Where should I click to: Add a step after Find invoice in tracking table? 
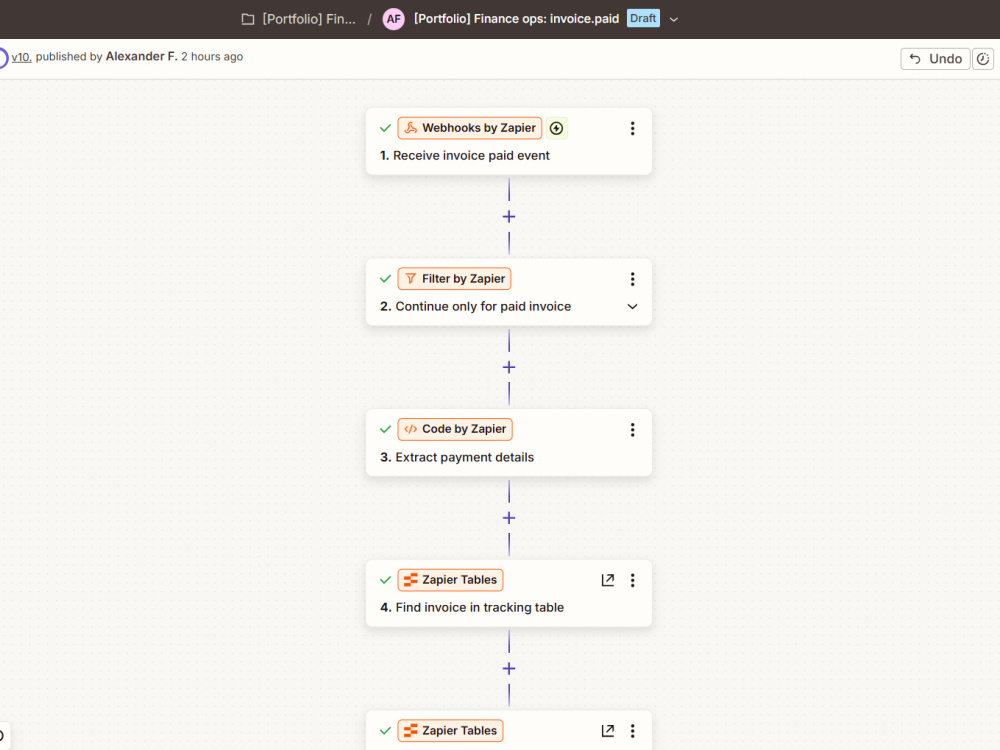tap(509, 669)
